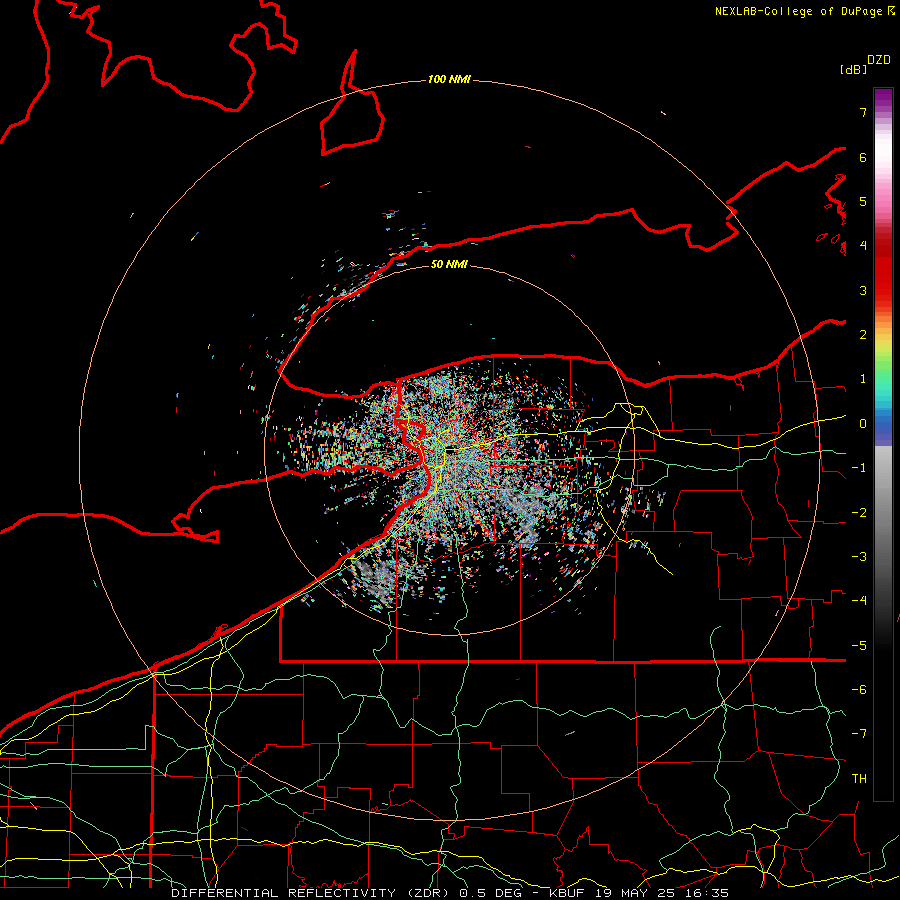Viewport: 900px width, 900px height.
Task: Click the -3 dB value on color scale
Action: click(859, 557)
